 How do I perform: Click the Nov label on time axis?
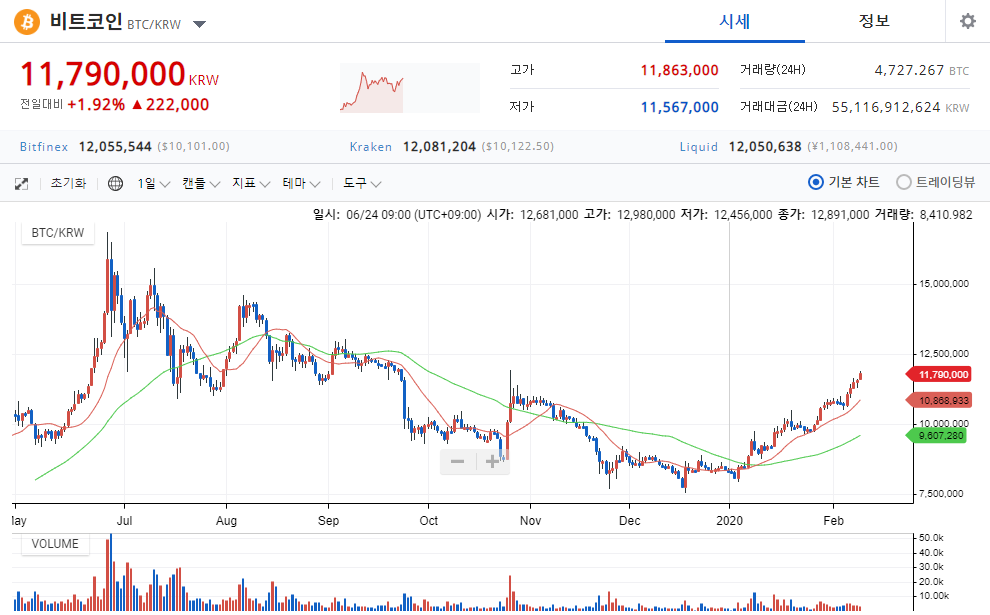click(x=530, y=520)
